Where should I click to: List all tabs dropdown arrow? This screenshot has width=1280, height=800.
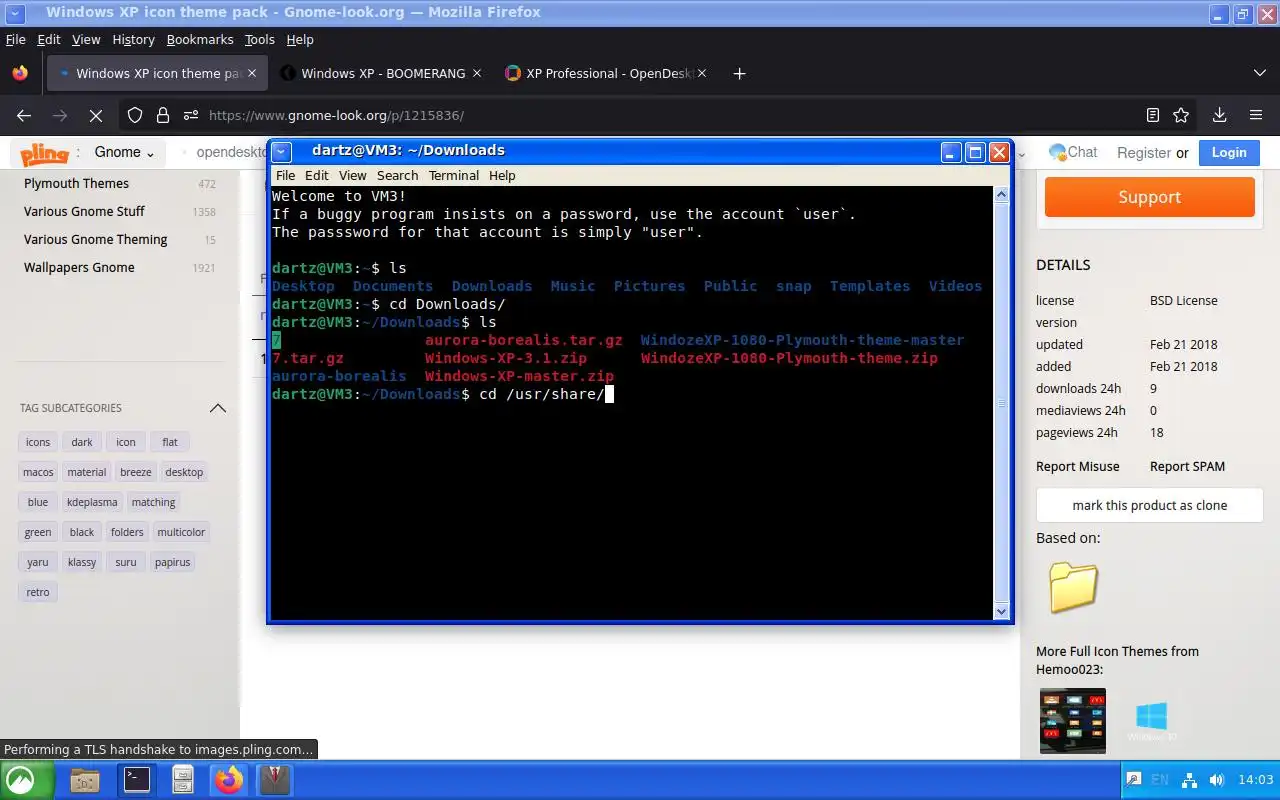tap(1260, 73)
